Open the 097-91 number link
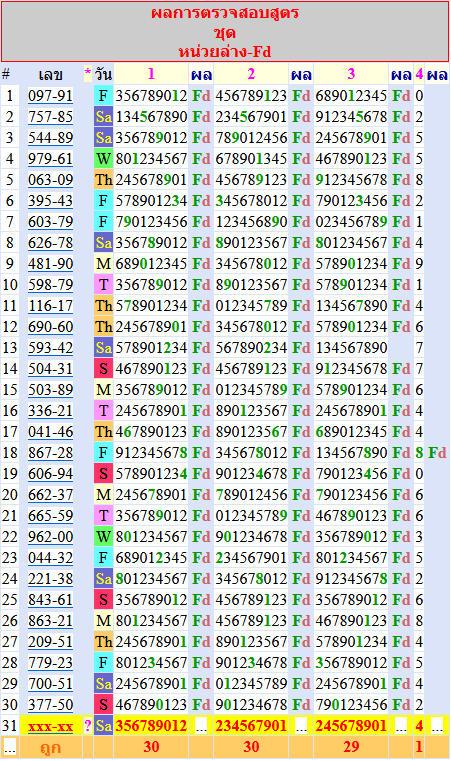 point(50,96)
